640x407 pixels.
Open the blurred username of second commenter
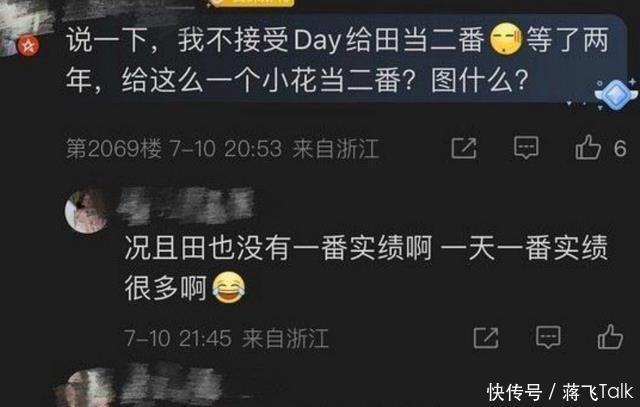click(186, 206)
